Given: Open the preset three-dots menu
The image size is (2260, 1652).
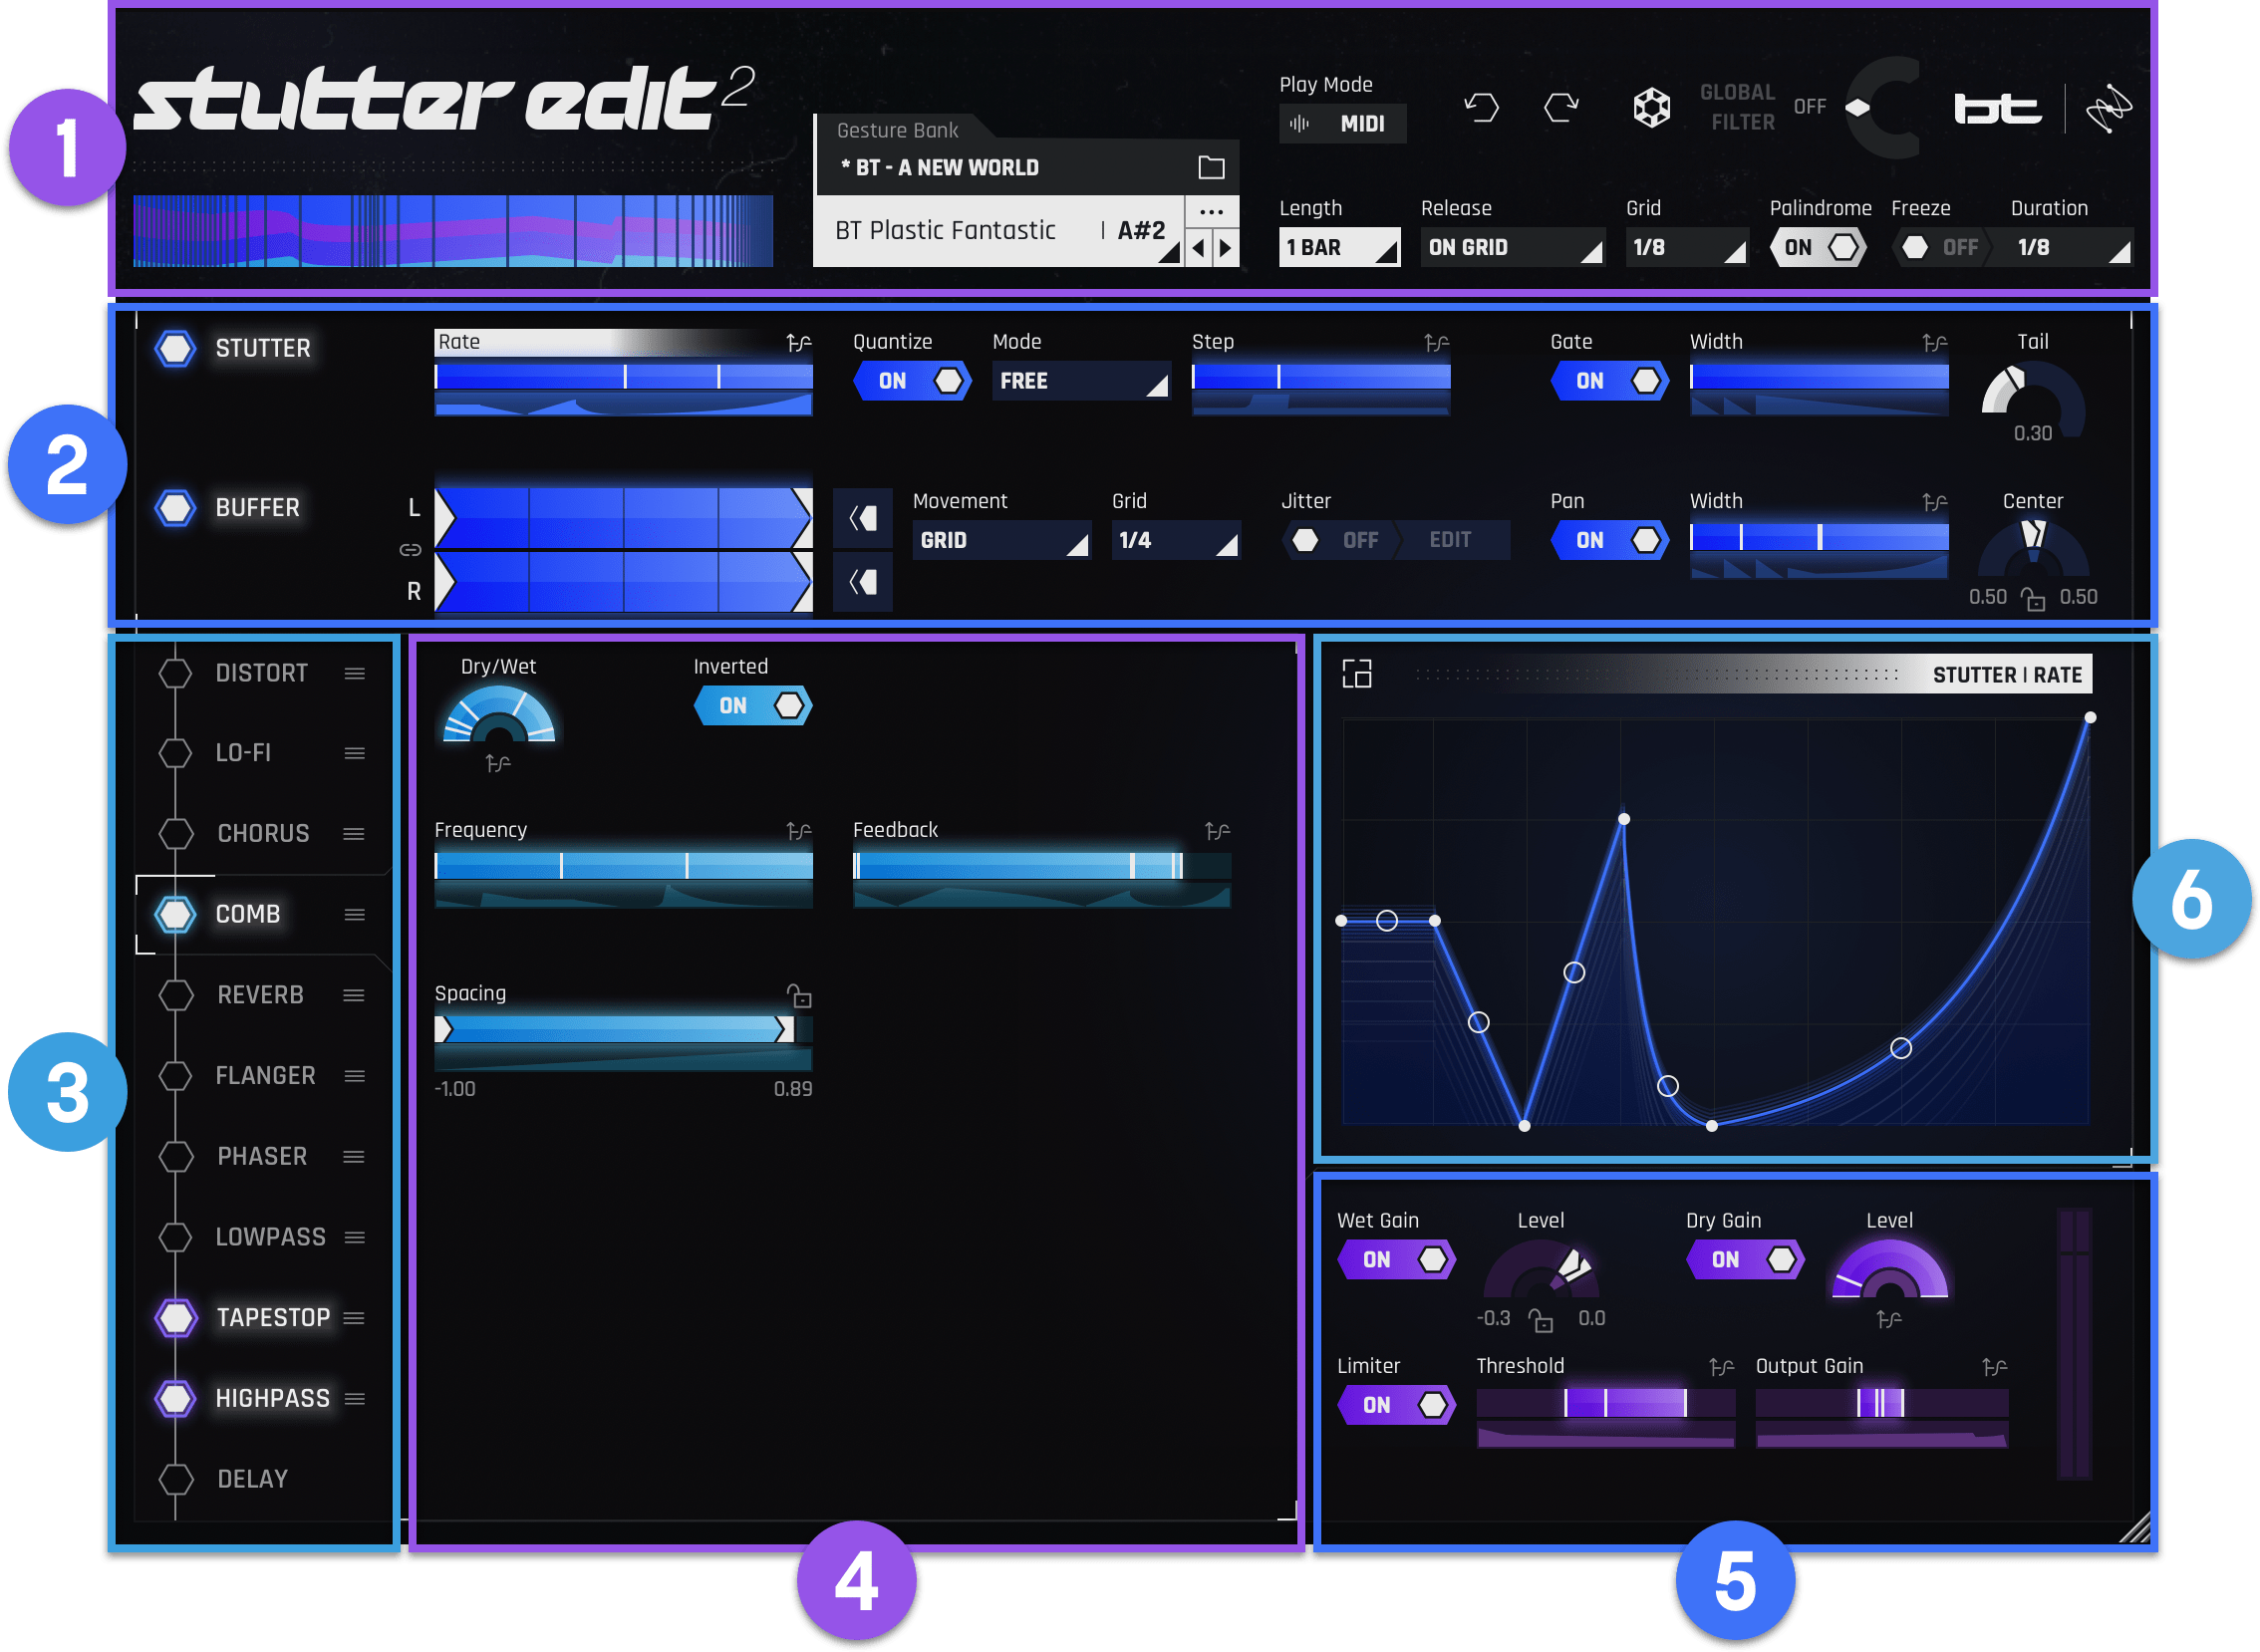Looking at the screenshot, I should coord(1211,212).
